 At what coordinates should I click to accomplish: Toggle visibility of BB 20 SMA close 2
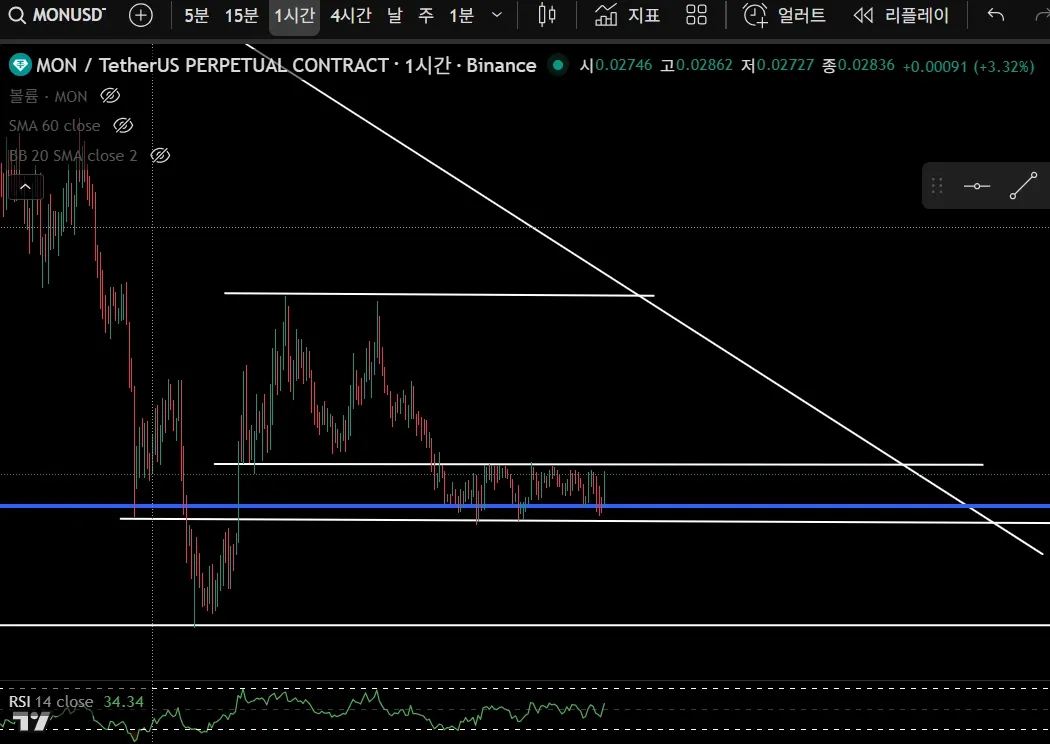pyautogui.click(x=160, y=155)
